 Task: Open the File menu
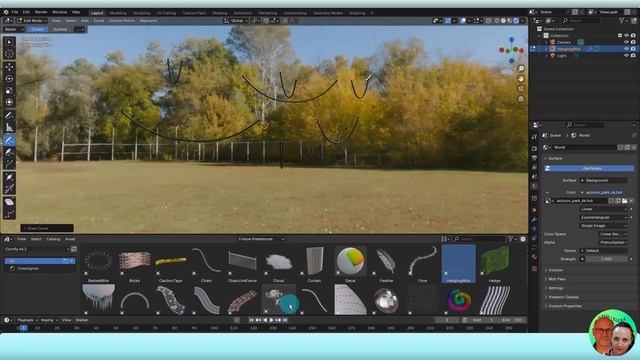tap(15, 12)
